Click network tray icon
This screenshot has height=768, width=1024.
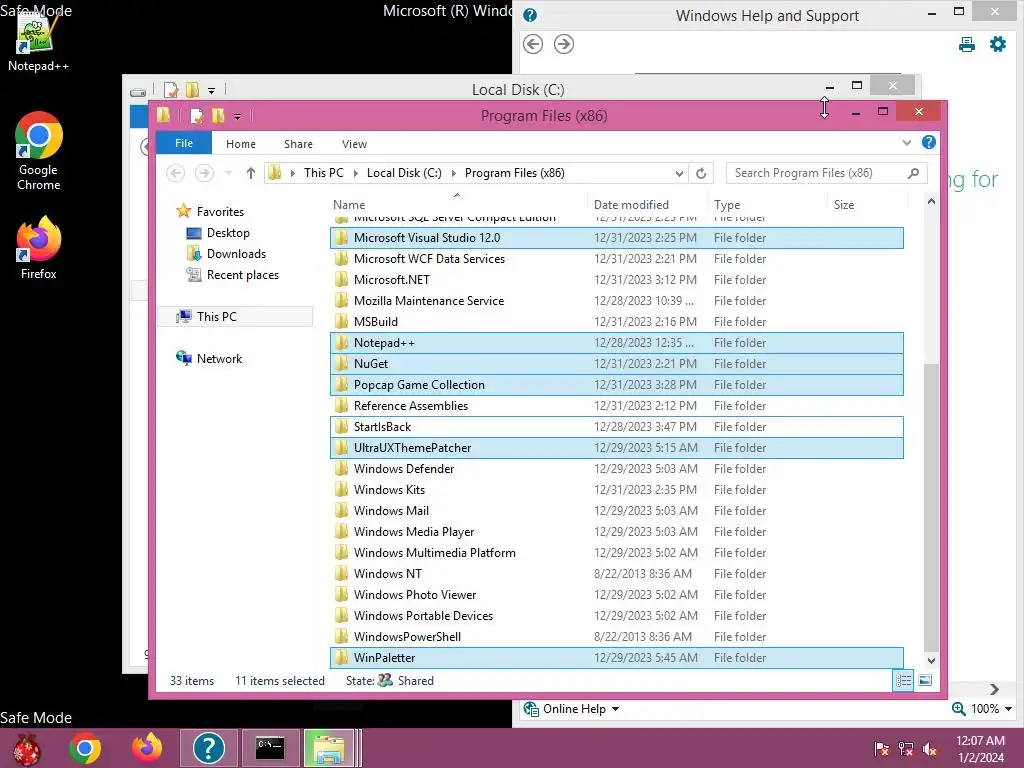click(905, 749)
